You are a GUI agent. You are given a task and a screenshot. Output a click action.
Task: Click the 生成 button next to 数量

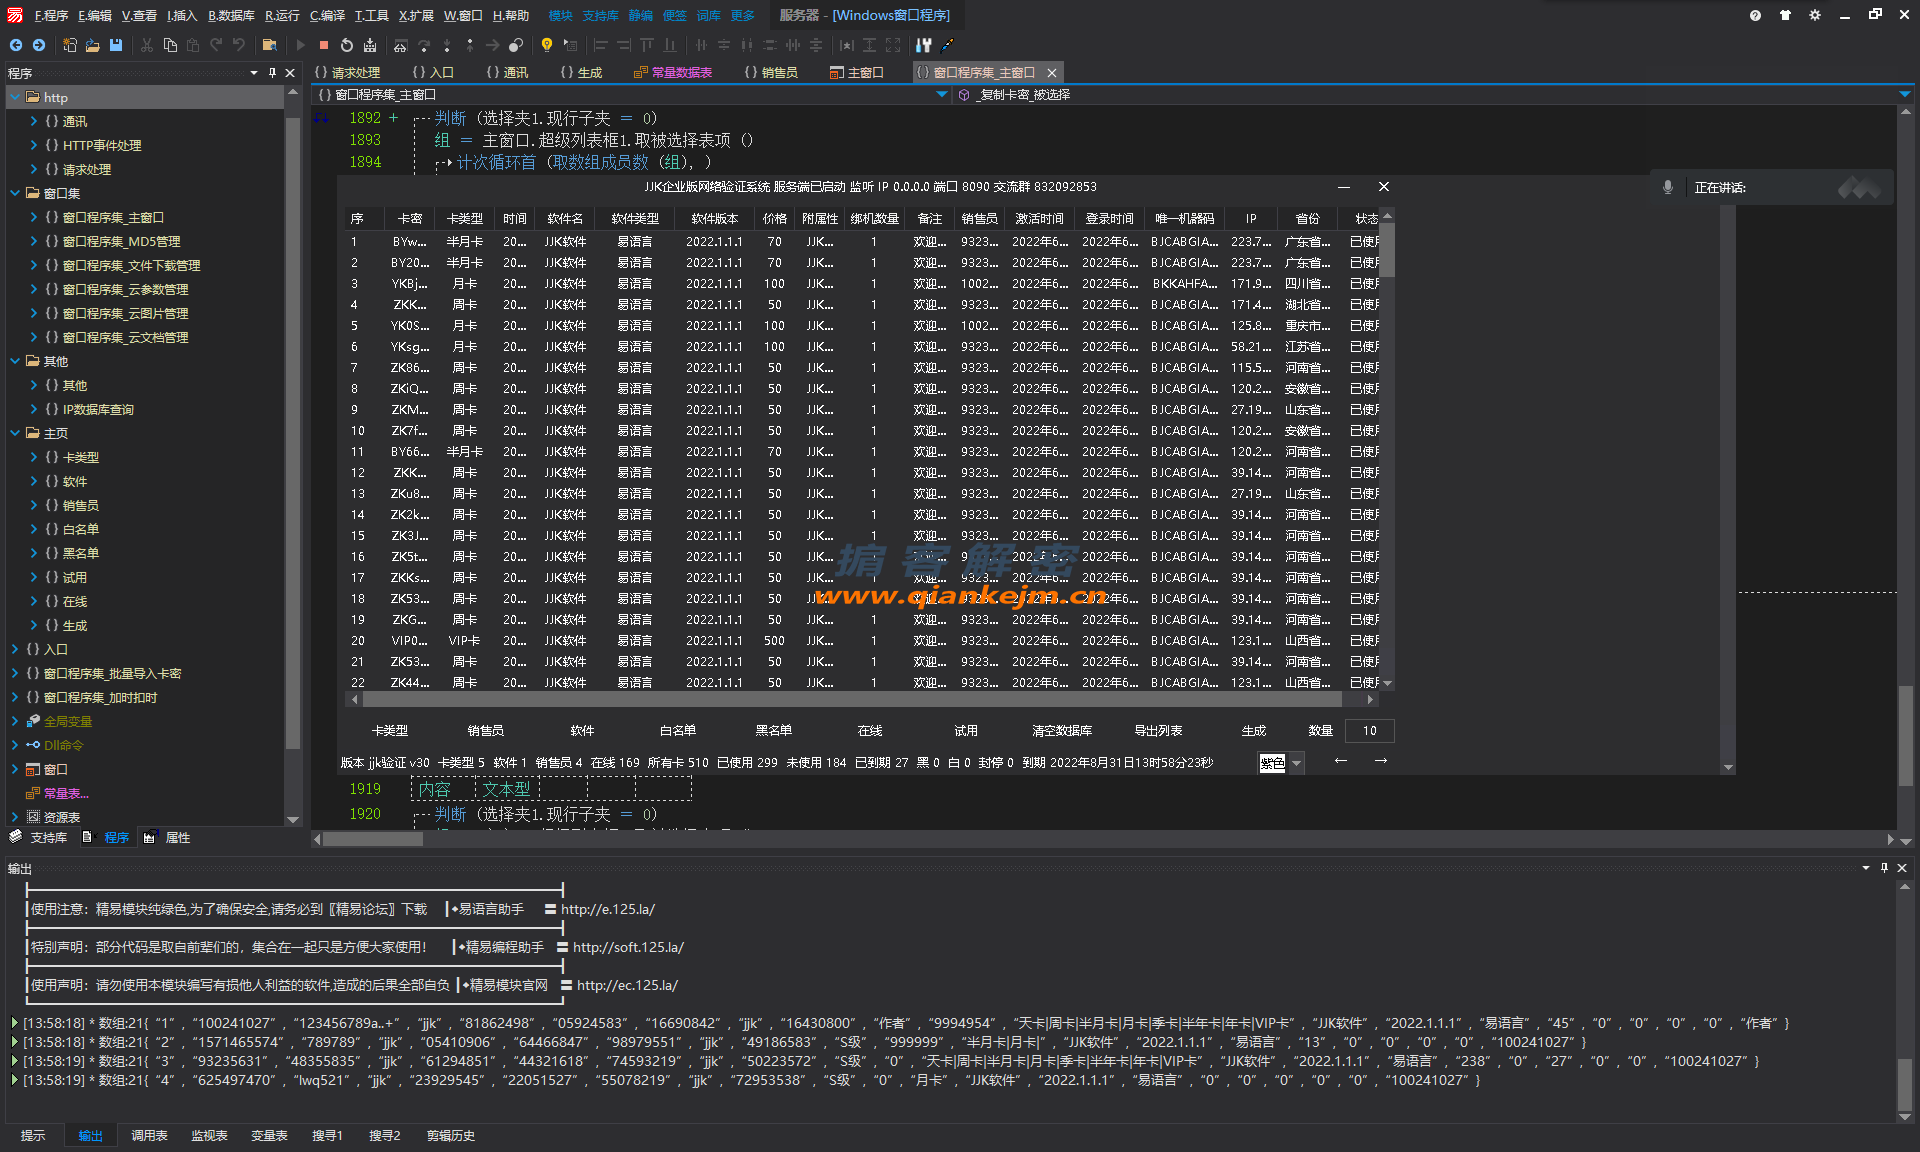(1254, 731)
